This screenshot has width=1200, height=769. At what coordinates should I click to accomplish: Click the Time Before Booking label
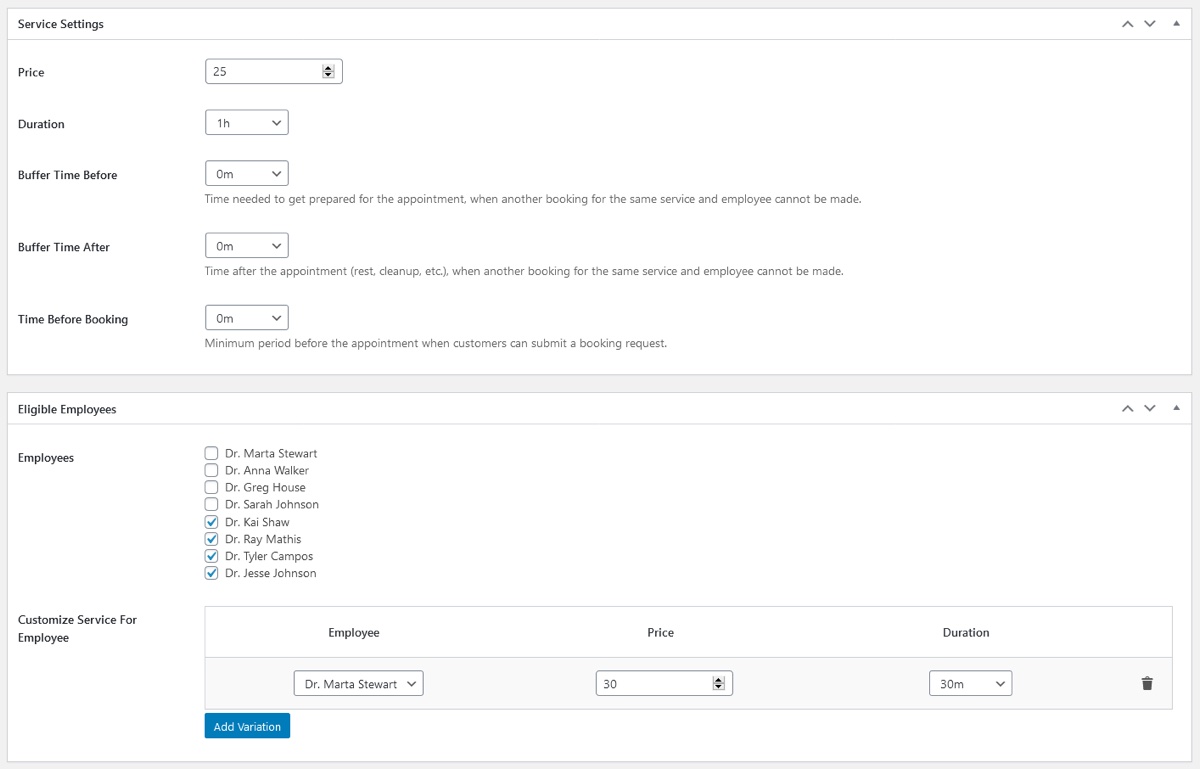pos(73,319)
